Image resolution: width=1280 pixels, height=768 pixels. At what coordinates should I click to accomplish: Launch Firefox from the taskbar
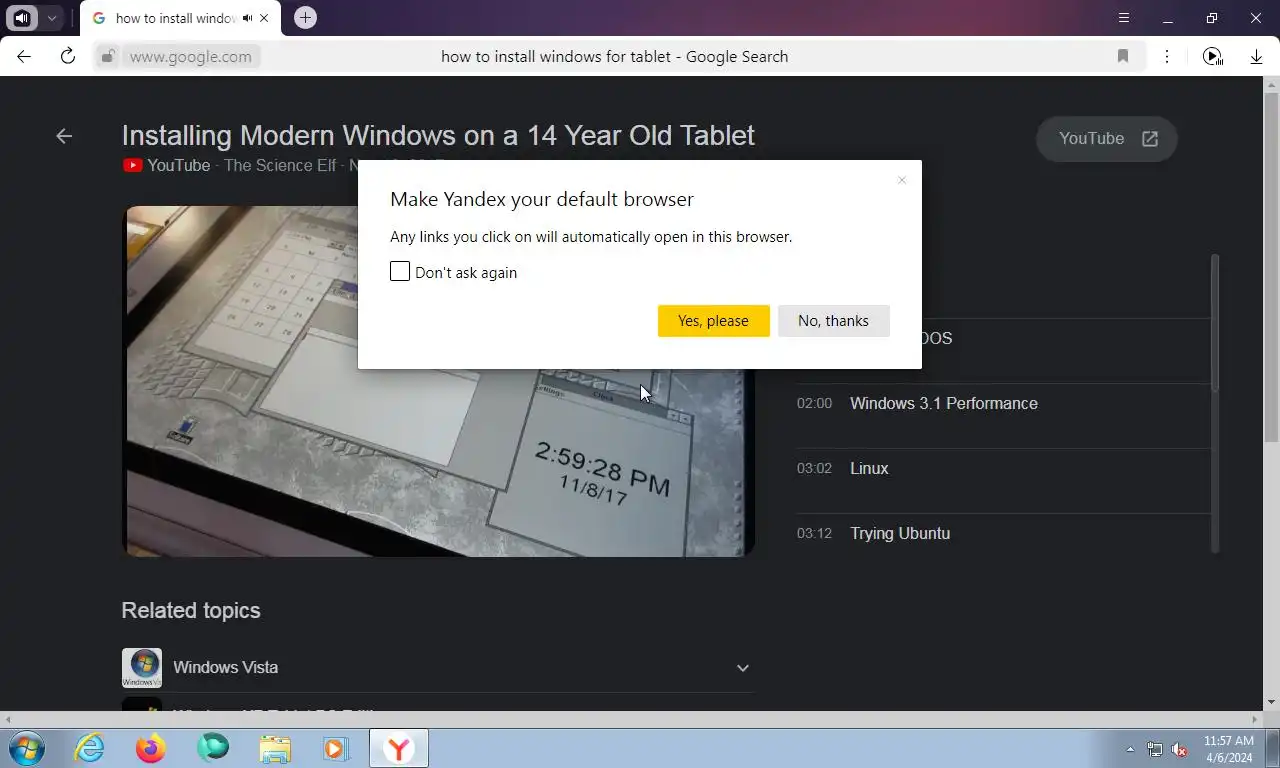pos(151,748)
